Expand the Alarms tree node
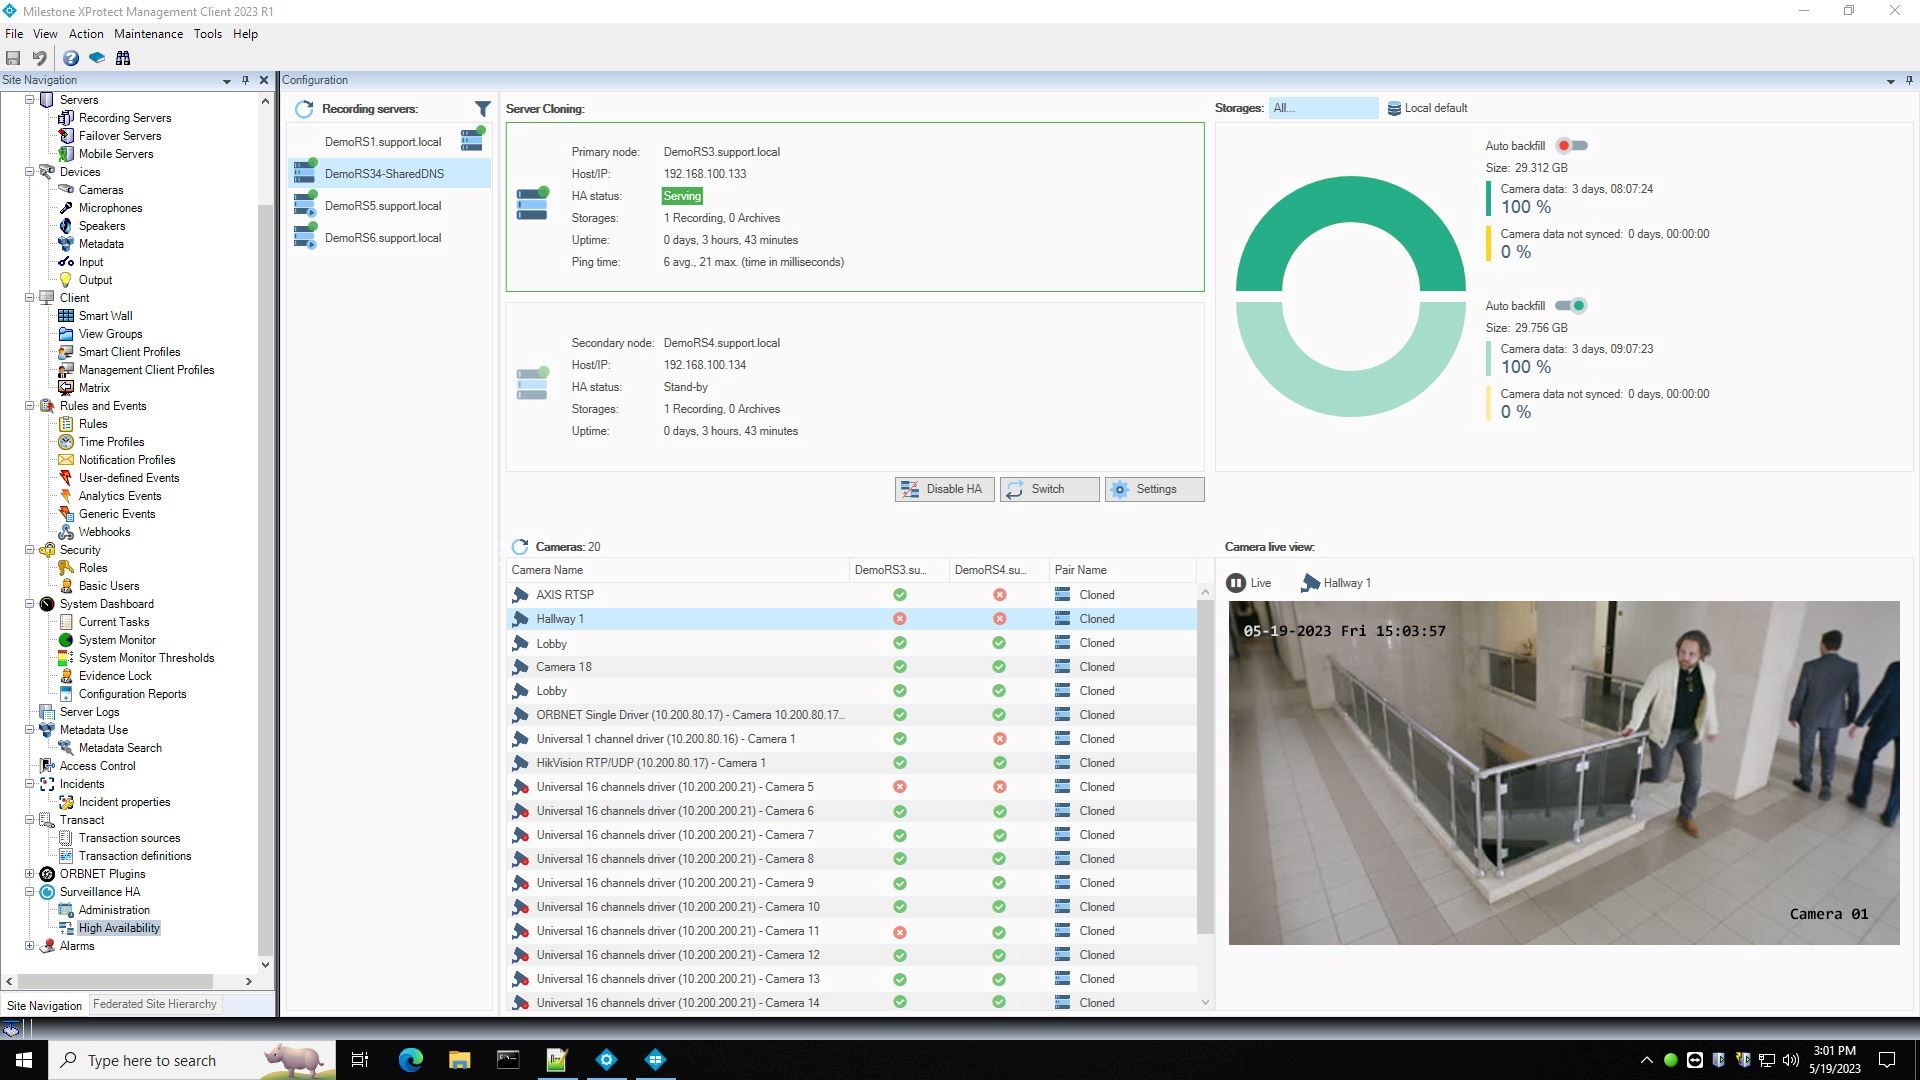Viewport: 1920px width, 1080px height. [x=30, y=946]
